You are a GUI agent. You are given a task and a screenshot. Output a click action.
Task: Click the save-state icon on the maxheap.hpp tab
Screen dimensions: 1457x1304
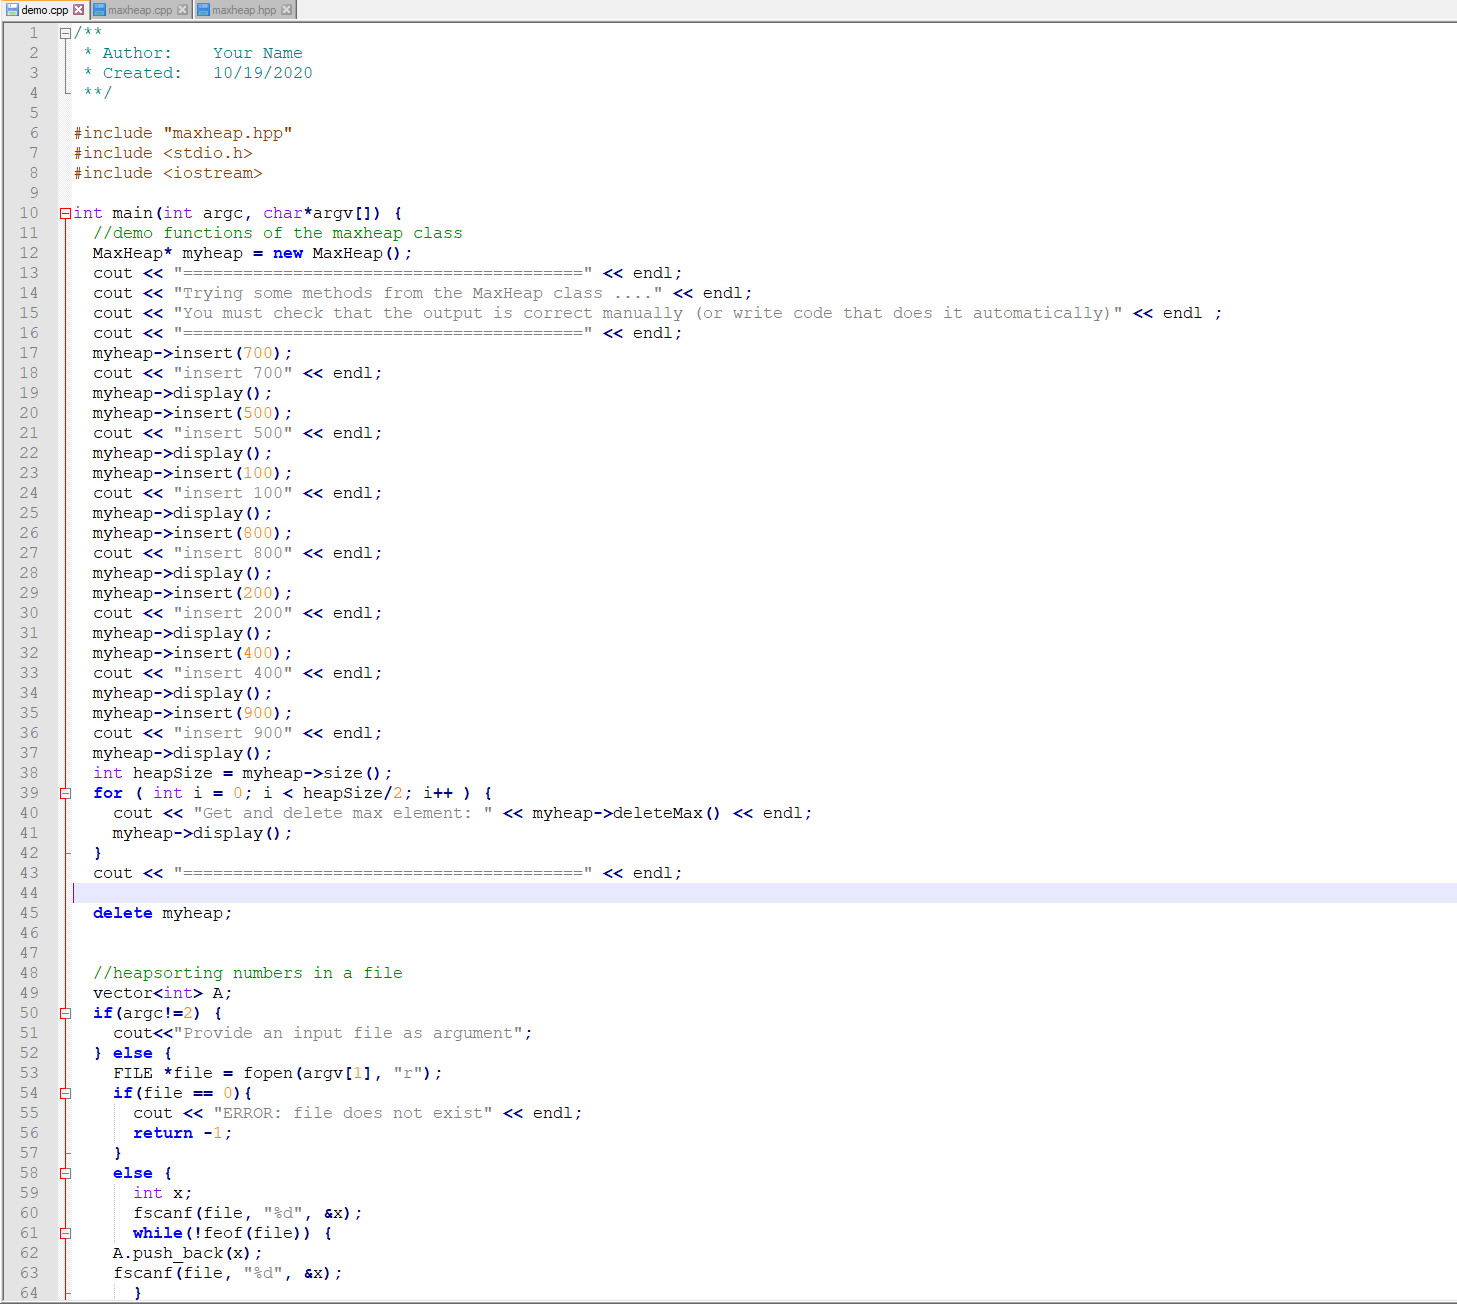coord(204,10)
